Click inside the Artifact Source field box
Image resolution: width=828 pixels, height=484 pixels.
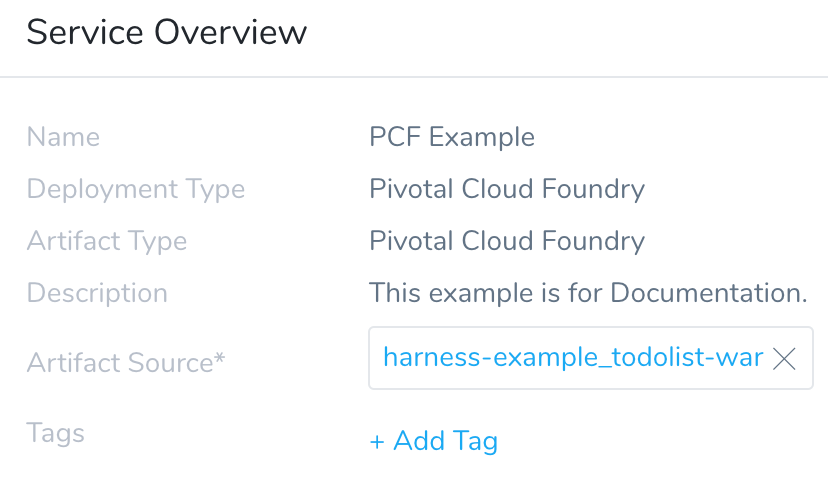pyautogui.click(x=590, y=358)
